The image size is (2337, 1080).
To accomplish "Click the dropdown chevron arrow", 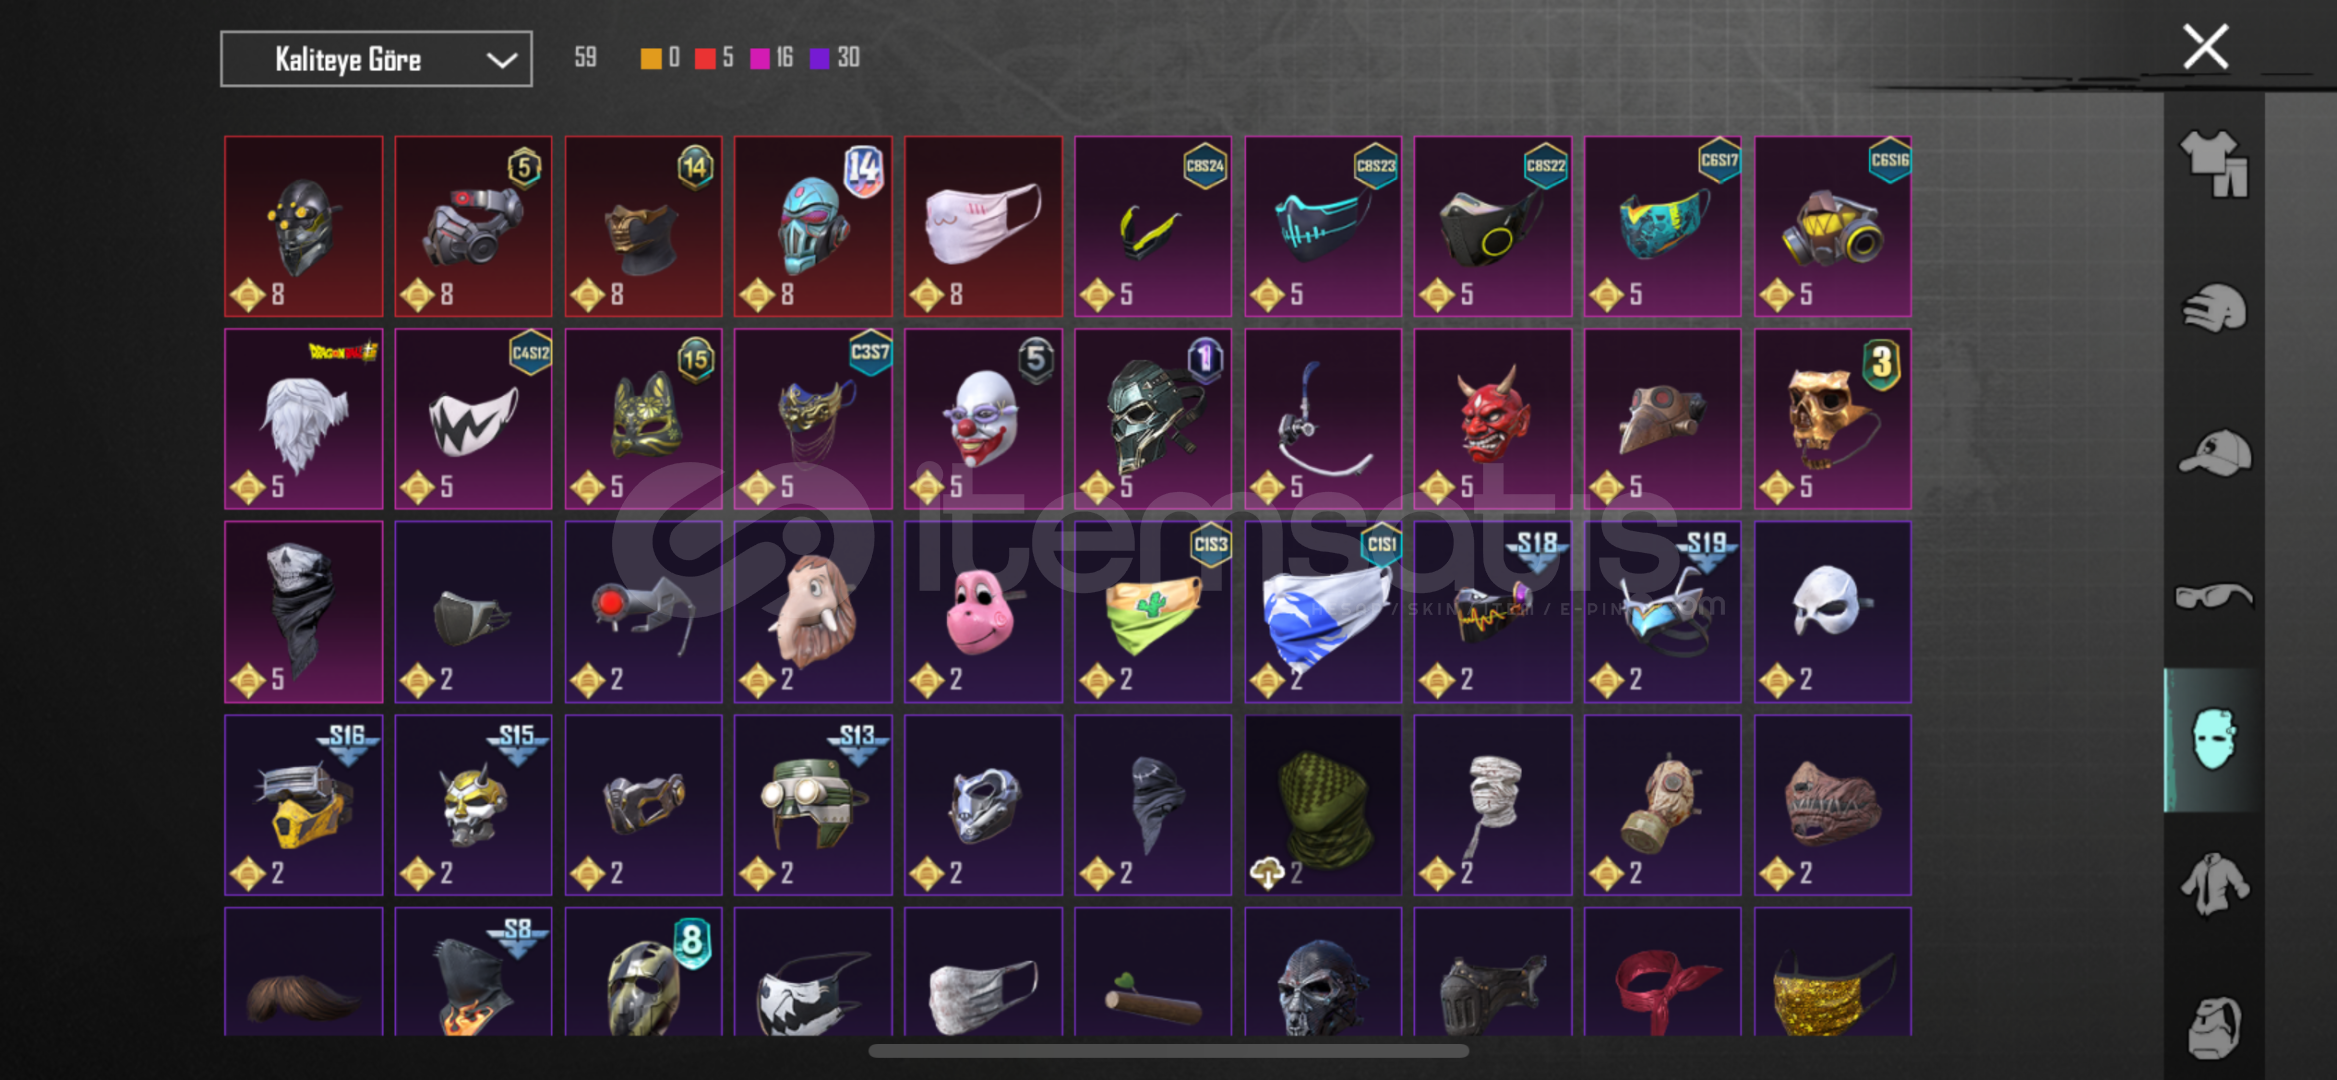I will point(501,60).
